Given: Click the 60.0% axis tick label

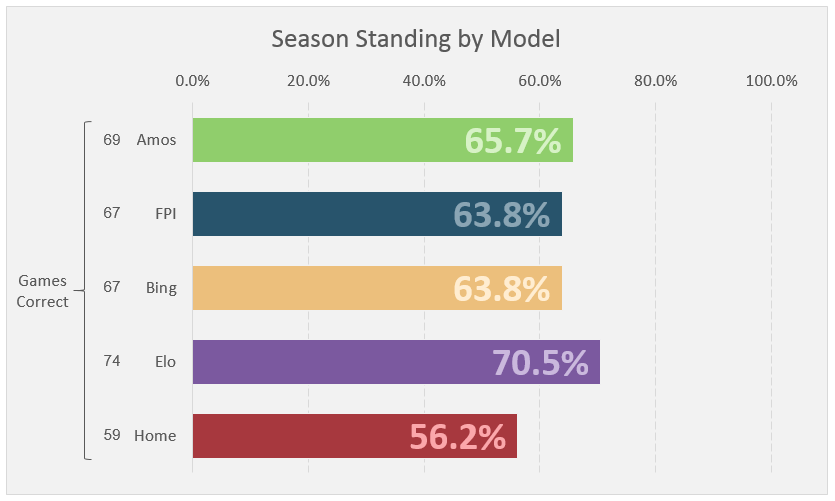Looking at the screenshot, I should click(540, 81).
